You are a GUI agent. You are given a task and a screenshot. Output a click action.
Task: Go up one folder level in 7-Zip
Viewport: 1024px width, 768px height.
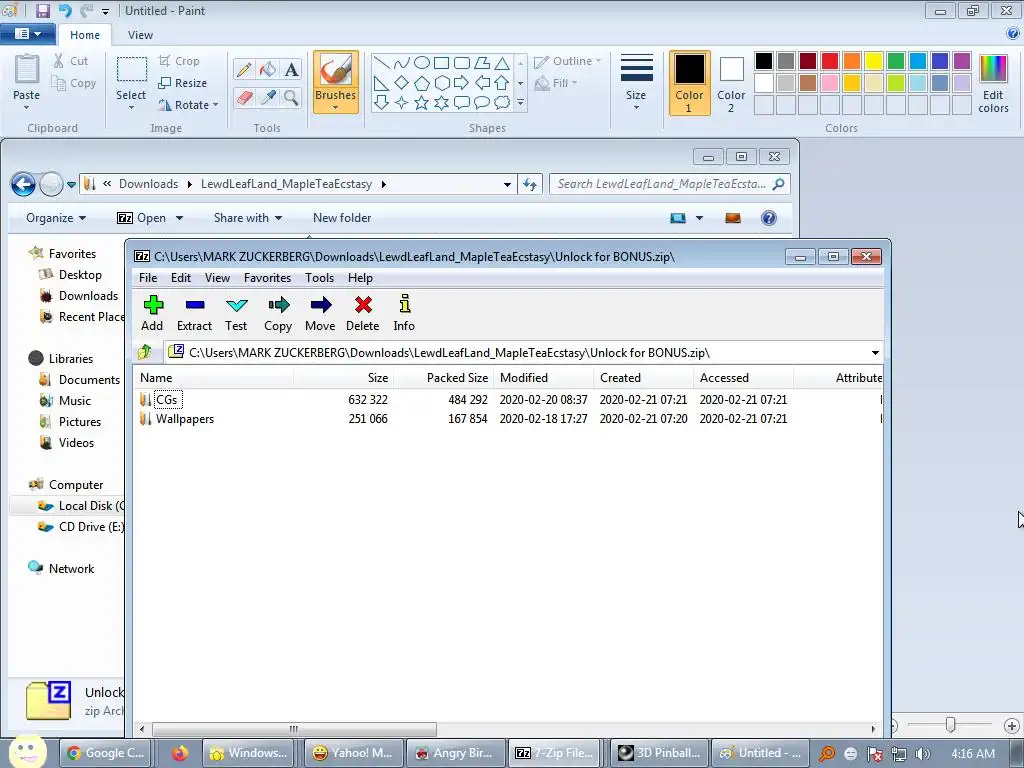click(x=145, y=353)
